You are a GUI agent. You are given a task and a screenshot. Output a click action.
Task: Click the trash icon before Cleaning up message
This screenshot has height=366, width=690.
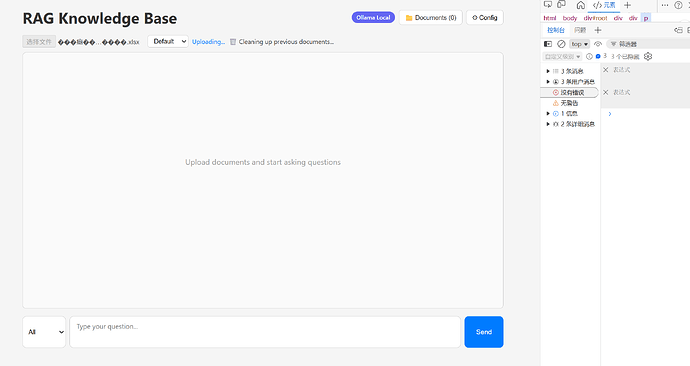[233, 42]
